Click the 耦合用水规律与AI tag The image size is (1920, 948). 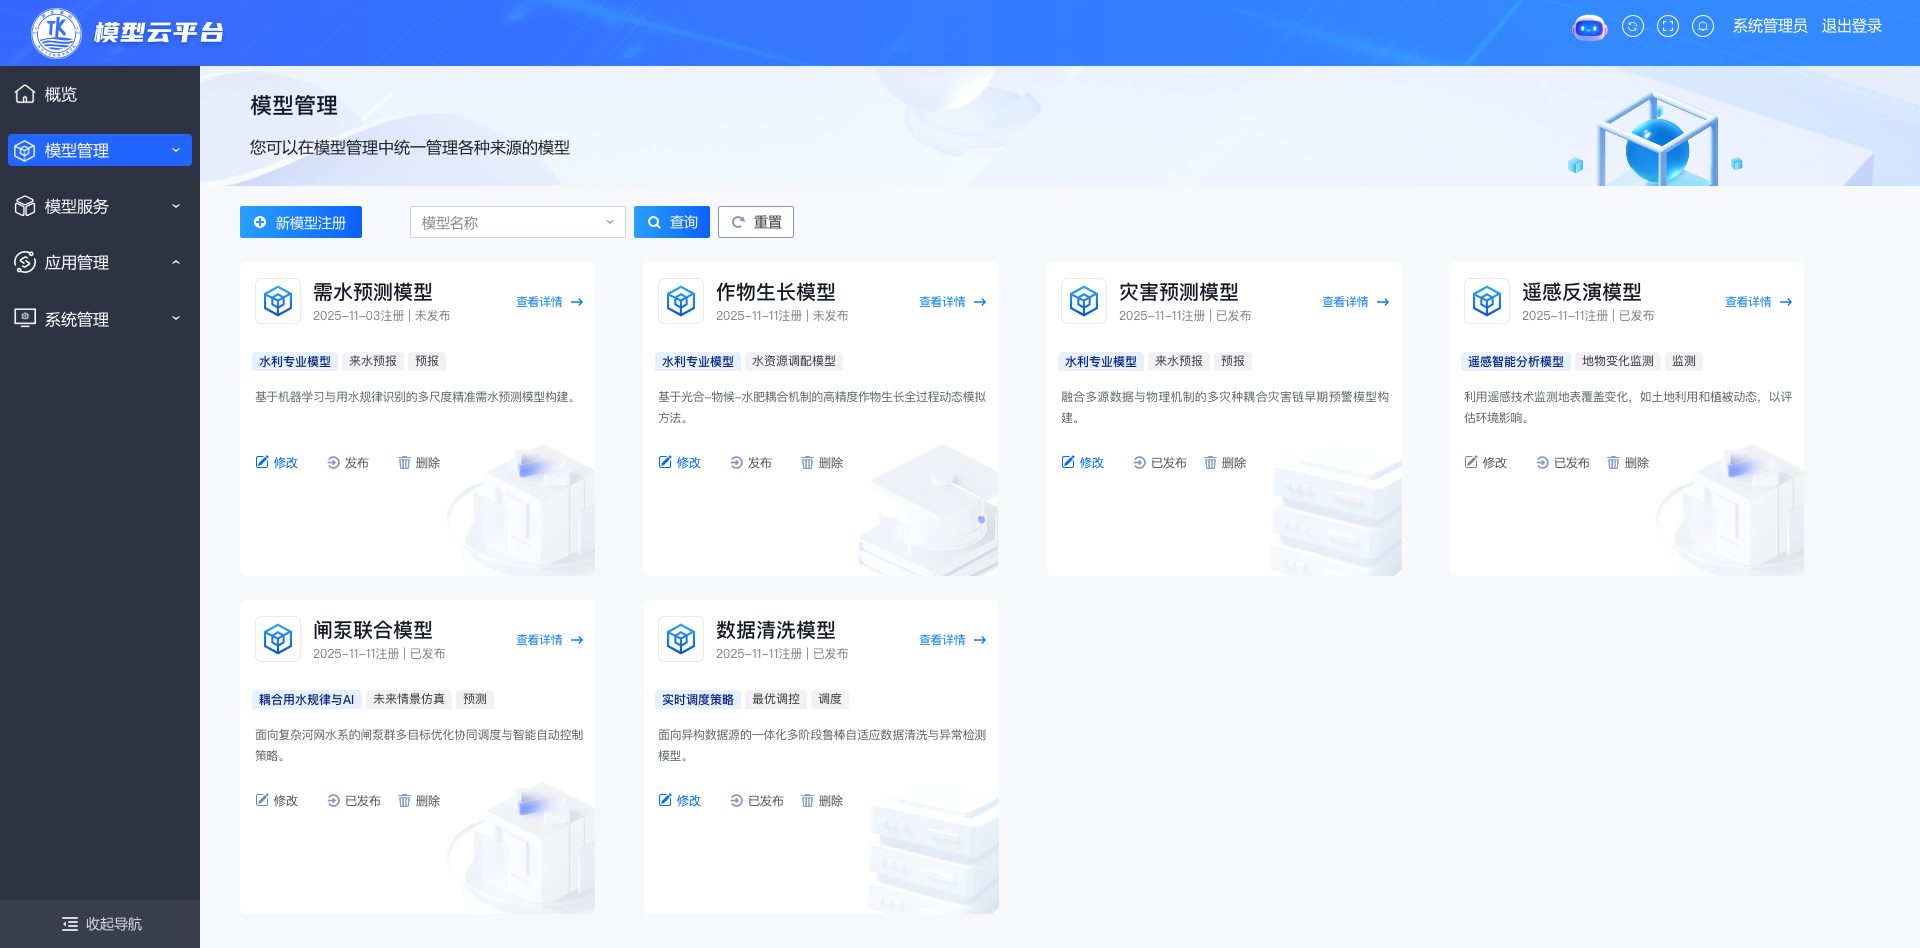click(x=307, y=699)
